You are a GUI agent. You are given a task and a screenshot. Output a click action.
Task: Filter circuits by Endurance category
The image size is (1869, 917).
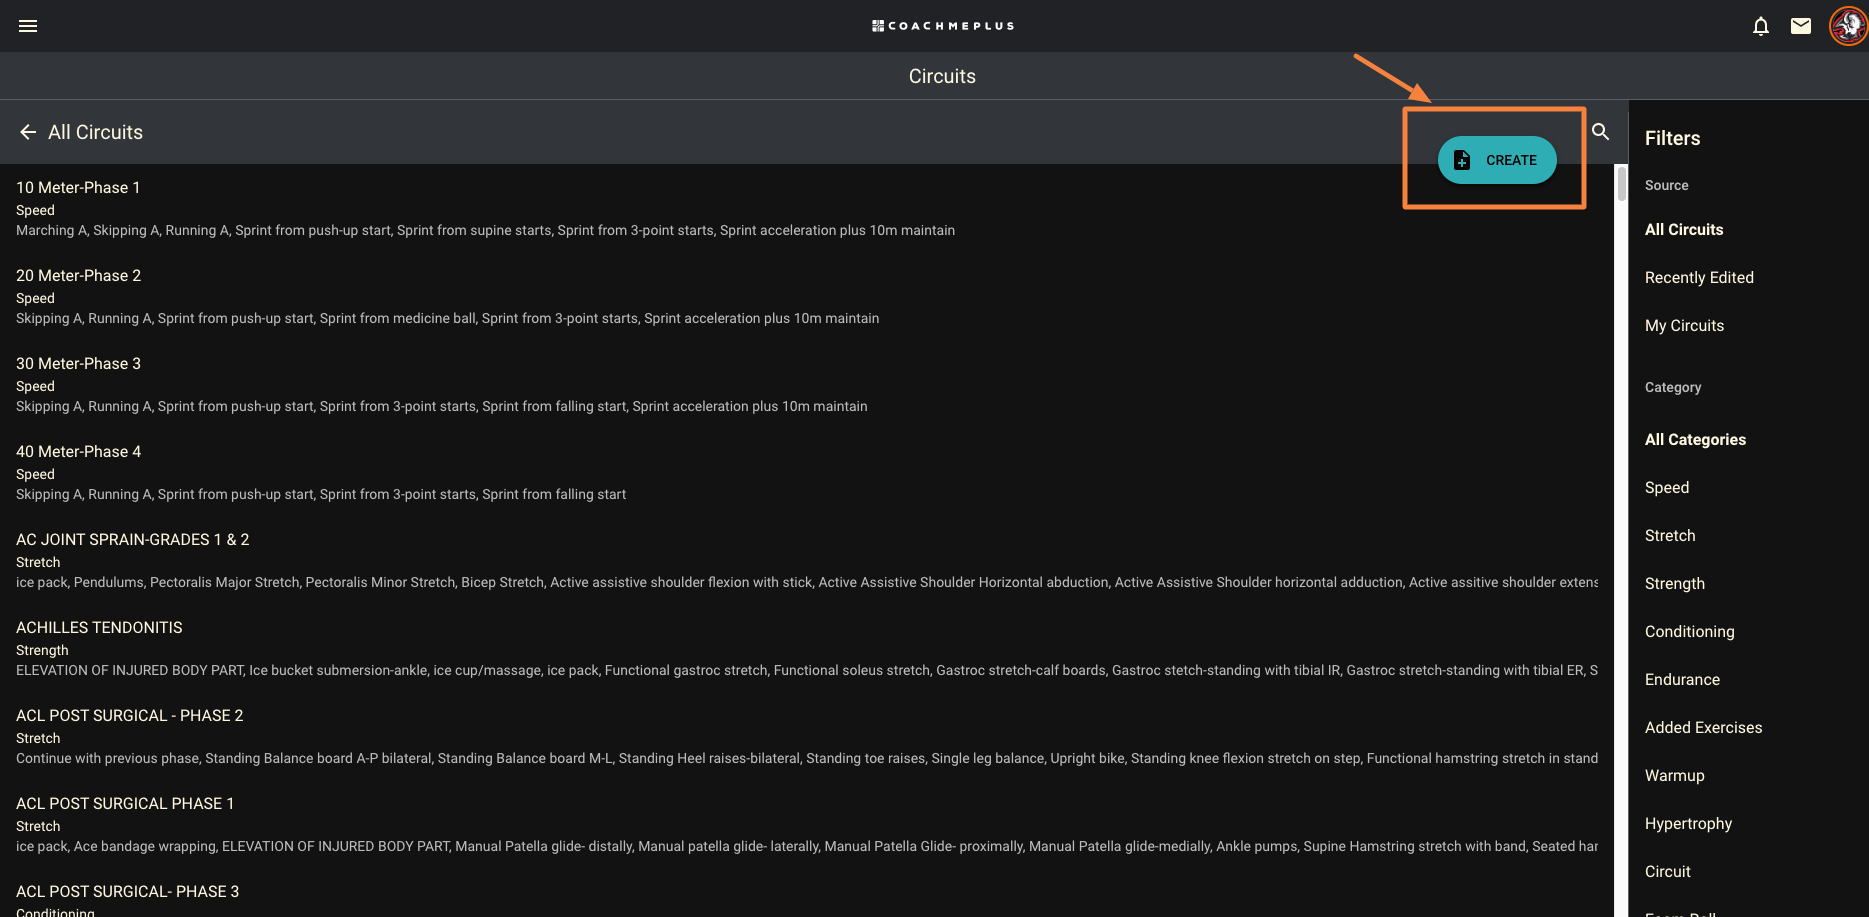[1682, 679]
